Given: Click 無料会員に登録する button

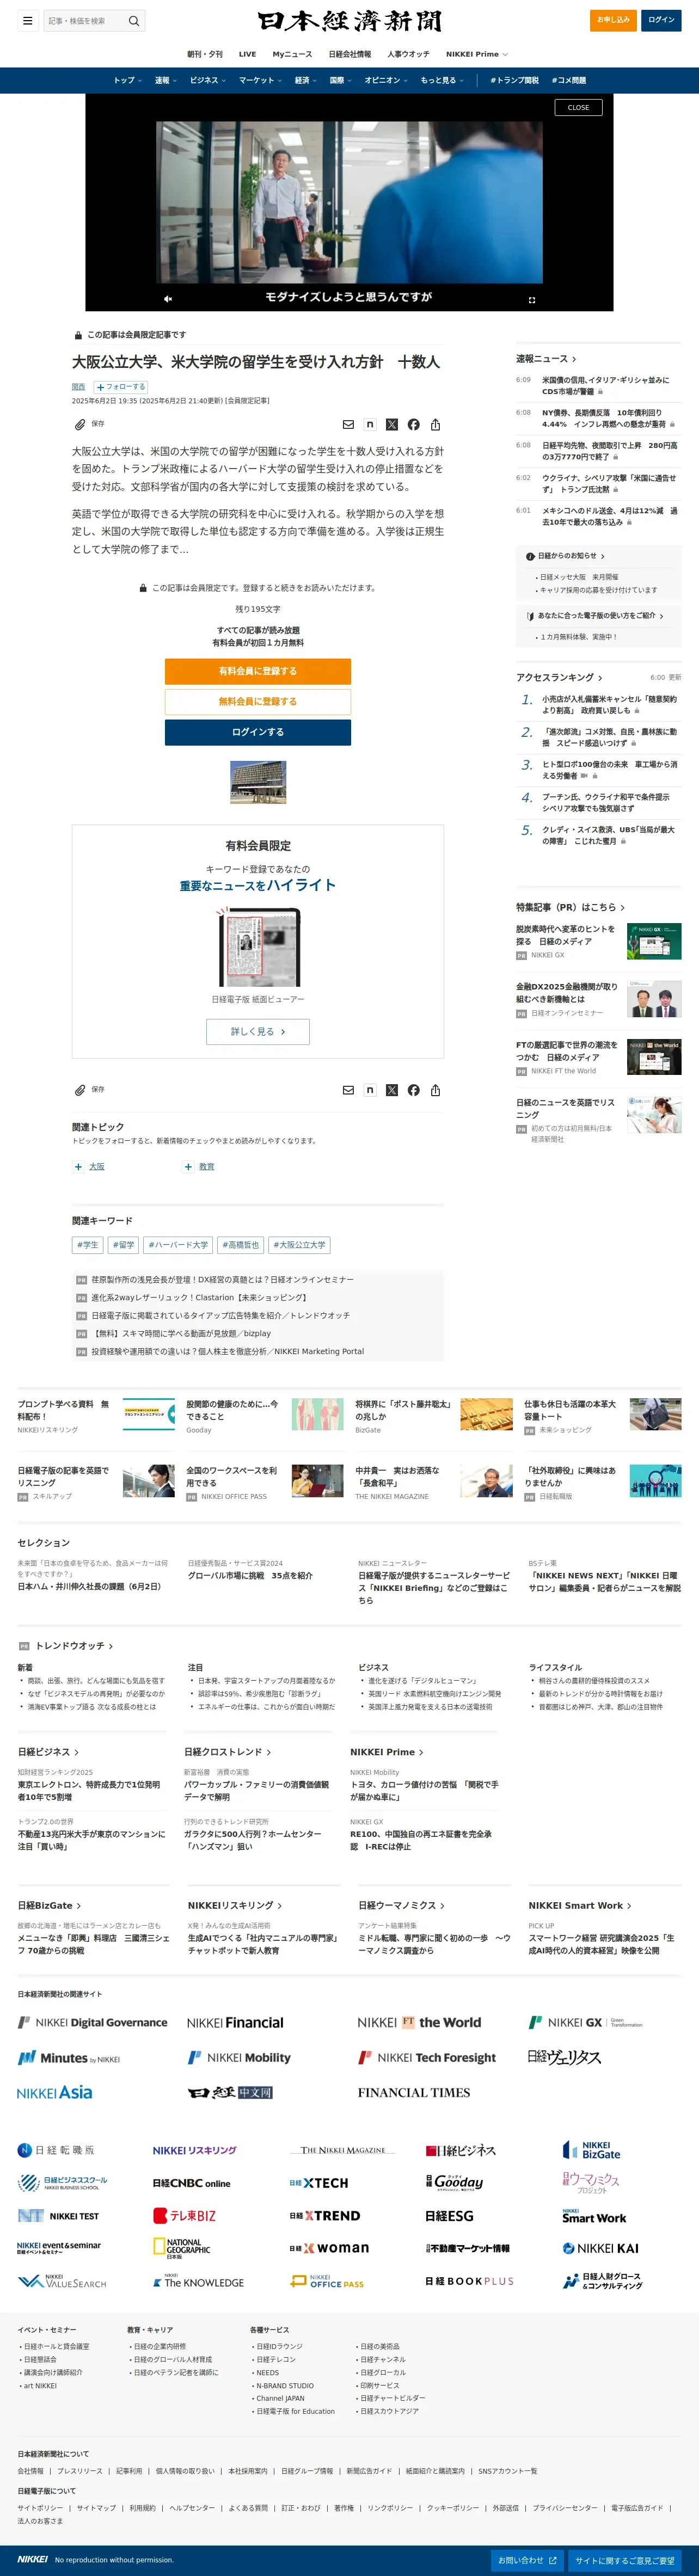Looking at the screenshot, I should pyautogui.click(x=258, y=701).
